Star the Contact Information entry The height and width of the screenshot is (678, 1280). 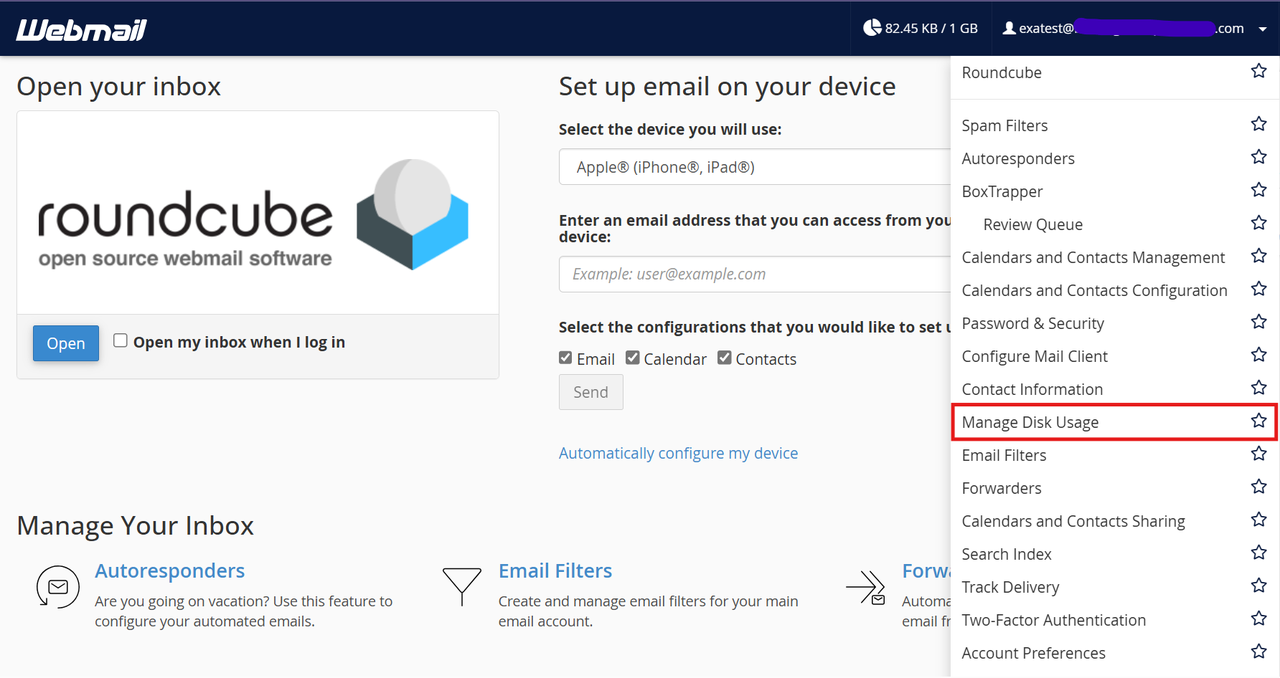pyautogui.click(x=1259, y=388)
